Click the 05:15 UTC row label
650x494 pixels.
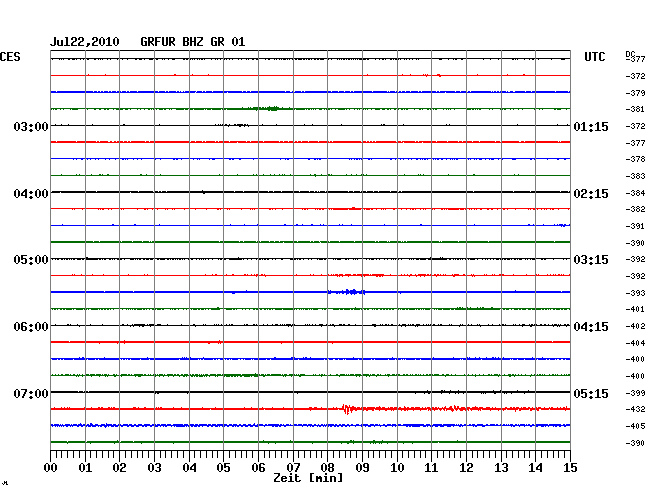coord(591,393)
